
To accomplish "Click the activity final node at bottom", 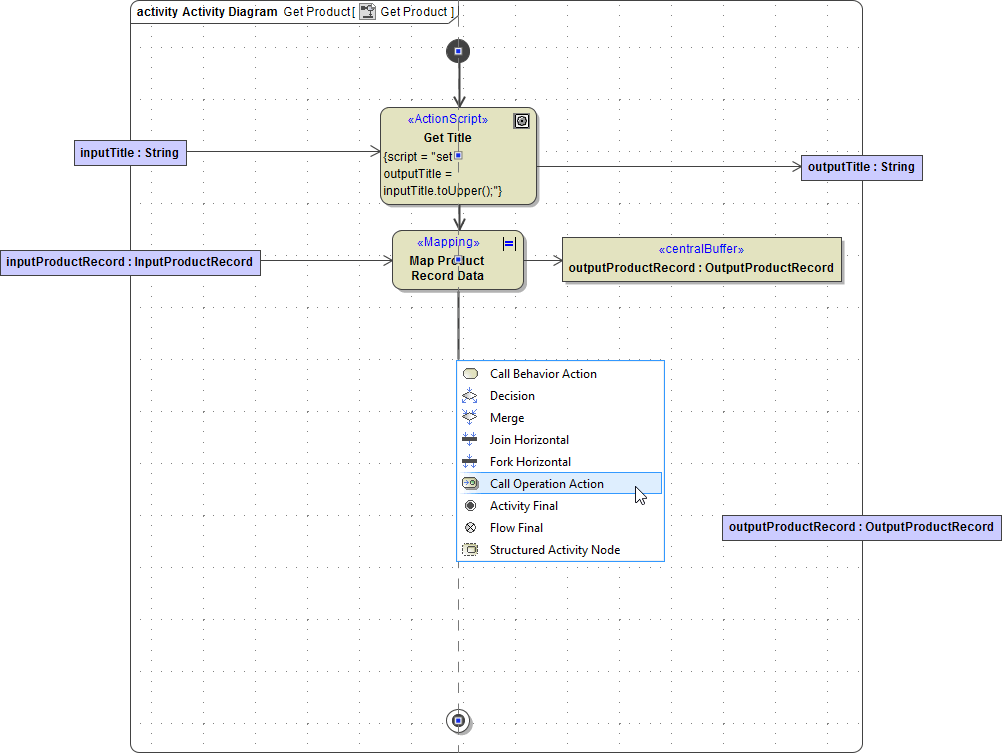I will (458, 720).
